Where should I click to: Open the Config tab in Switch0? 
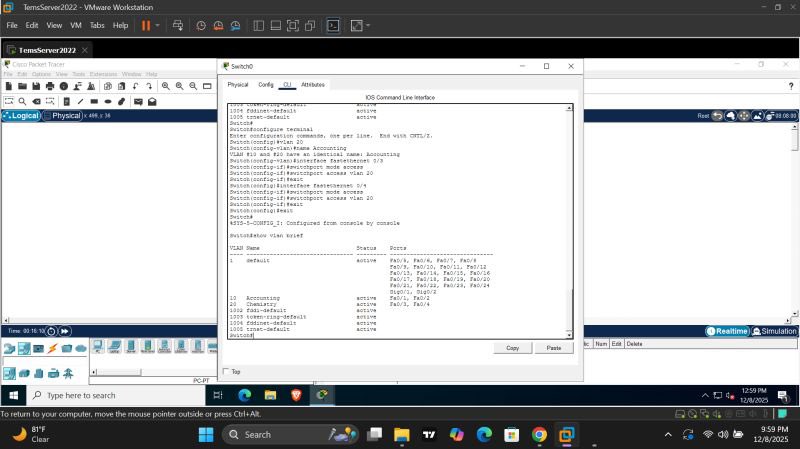tap(266, 85)
